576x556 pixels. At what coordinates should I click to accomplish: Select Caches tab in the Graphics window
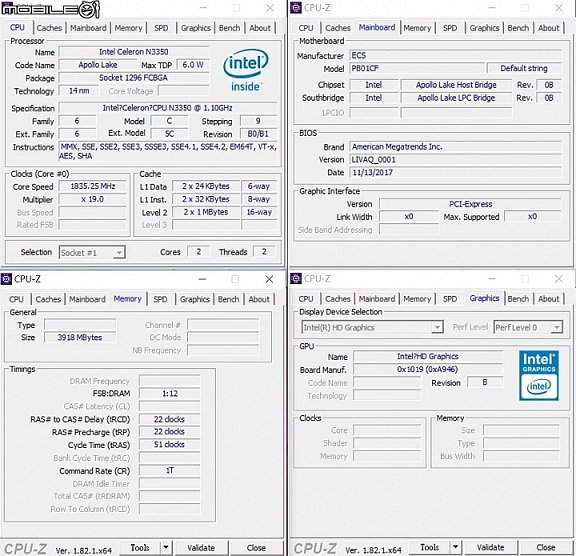[x=338, y=299]
